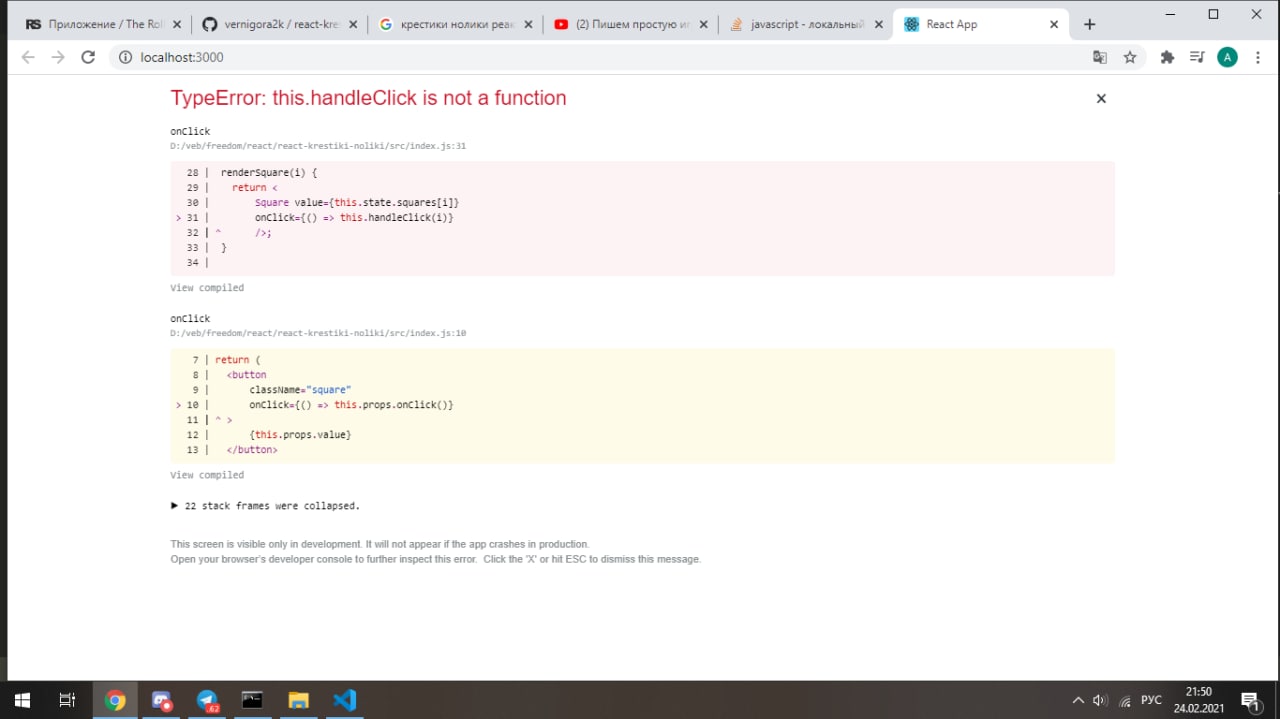1280x719 pixels.
Task: Open the Chrome extensions puzzle icon
Action: [1167, 57]
